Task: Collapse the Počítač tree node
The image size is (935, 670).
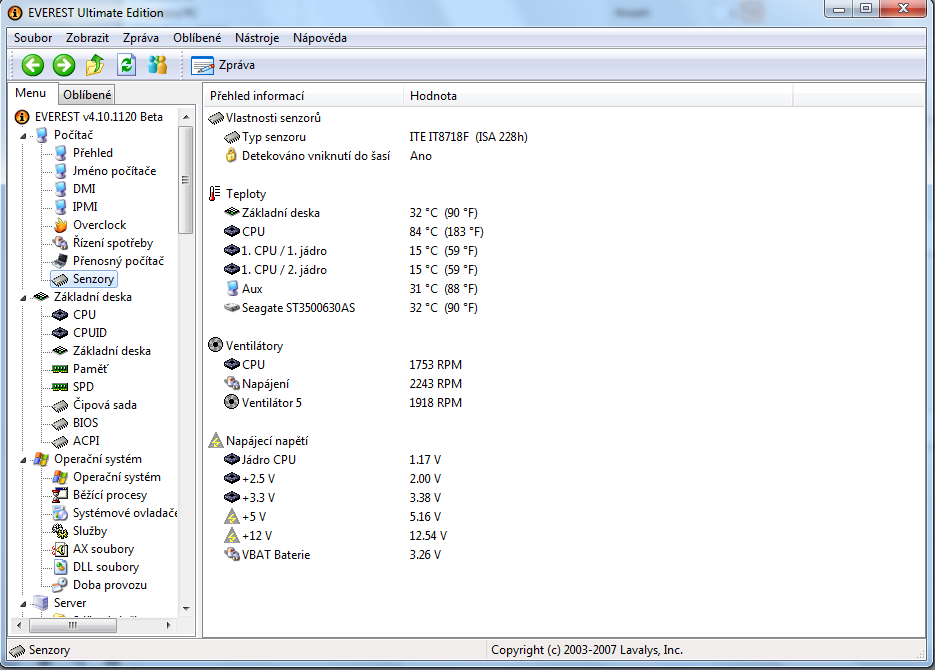Action: tap(23, 136)
